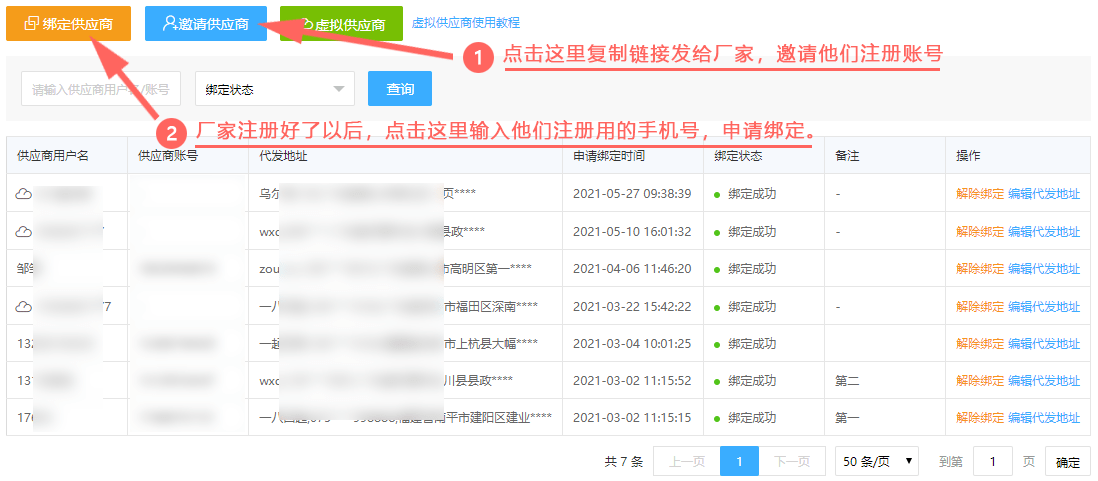The height and width of the screenshot is (481, 1098).
Task: Click the jump-to-page number field
Action: tap(992, 461)
